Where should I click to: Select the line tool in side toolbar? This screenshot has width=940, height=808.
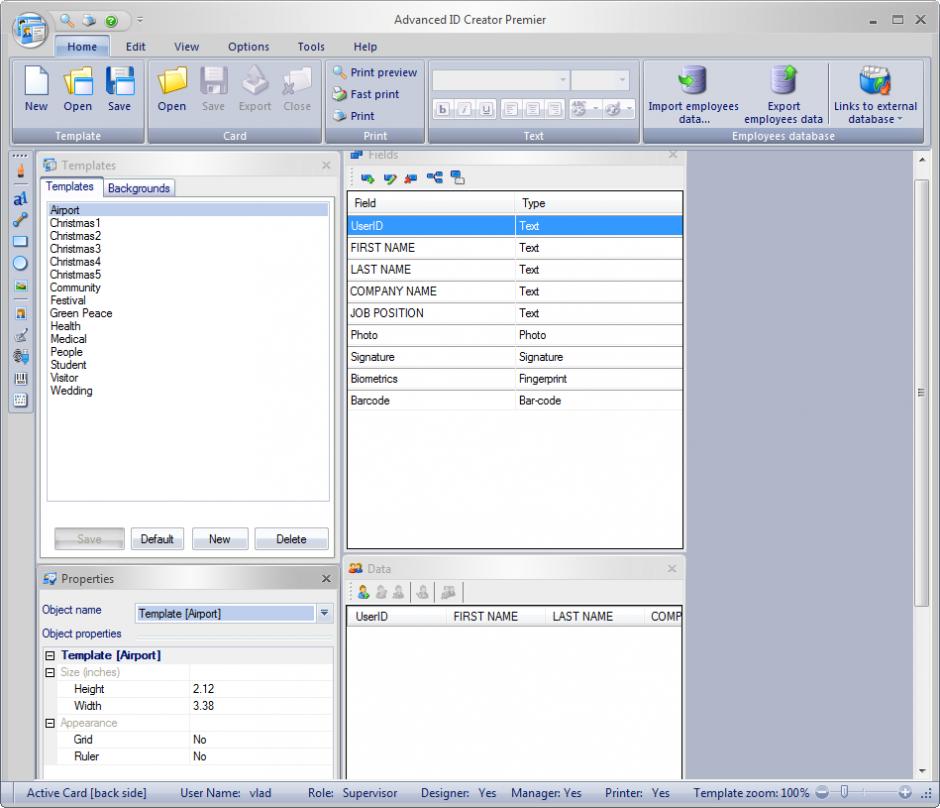[x=20, y=220]
